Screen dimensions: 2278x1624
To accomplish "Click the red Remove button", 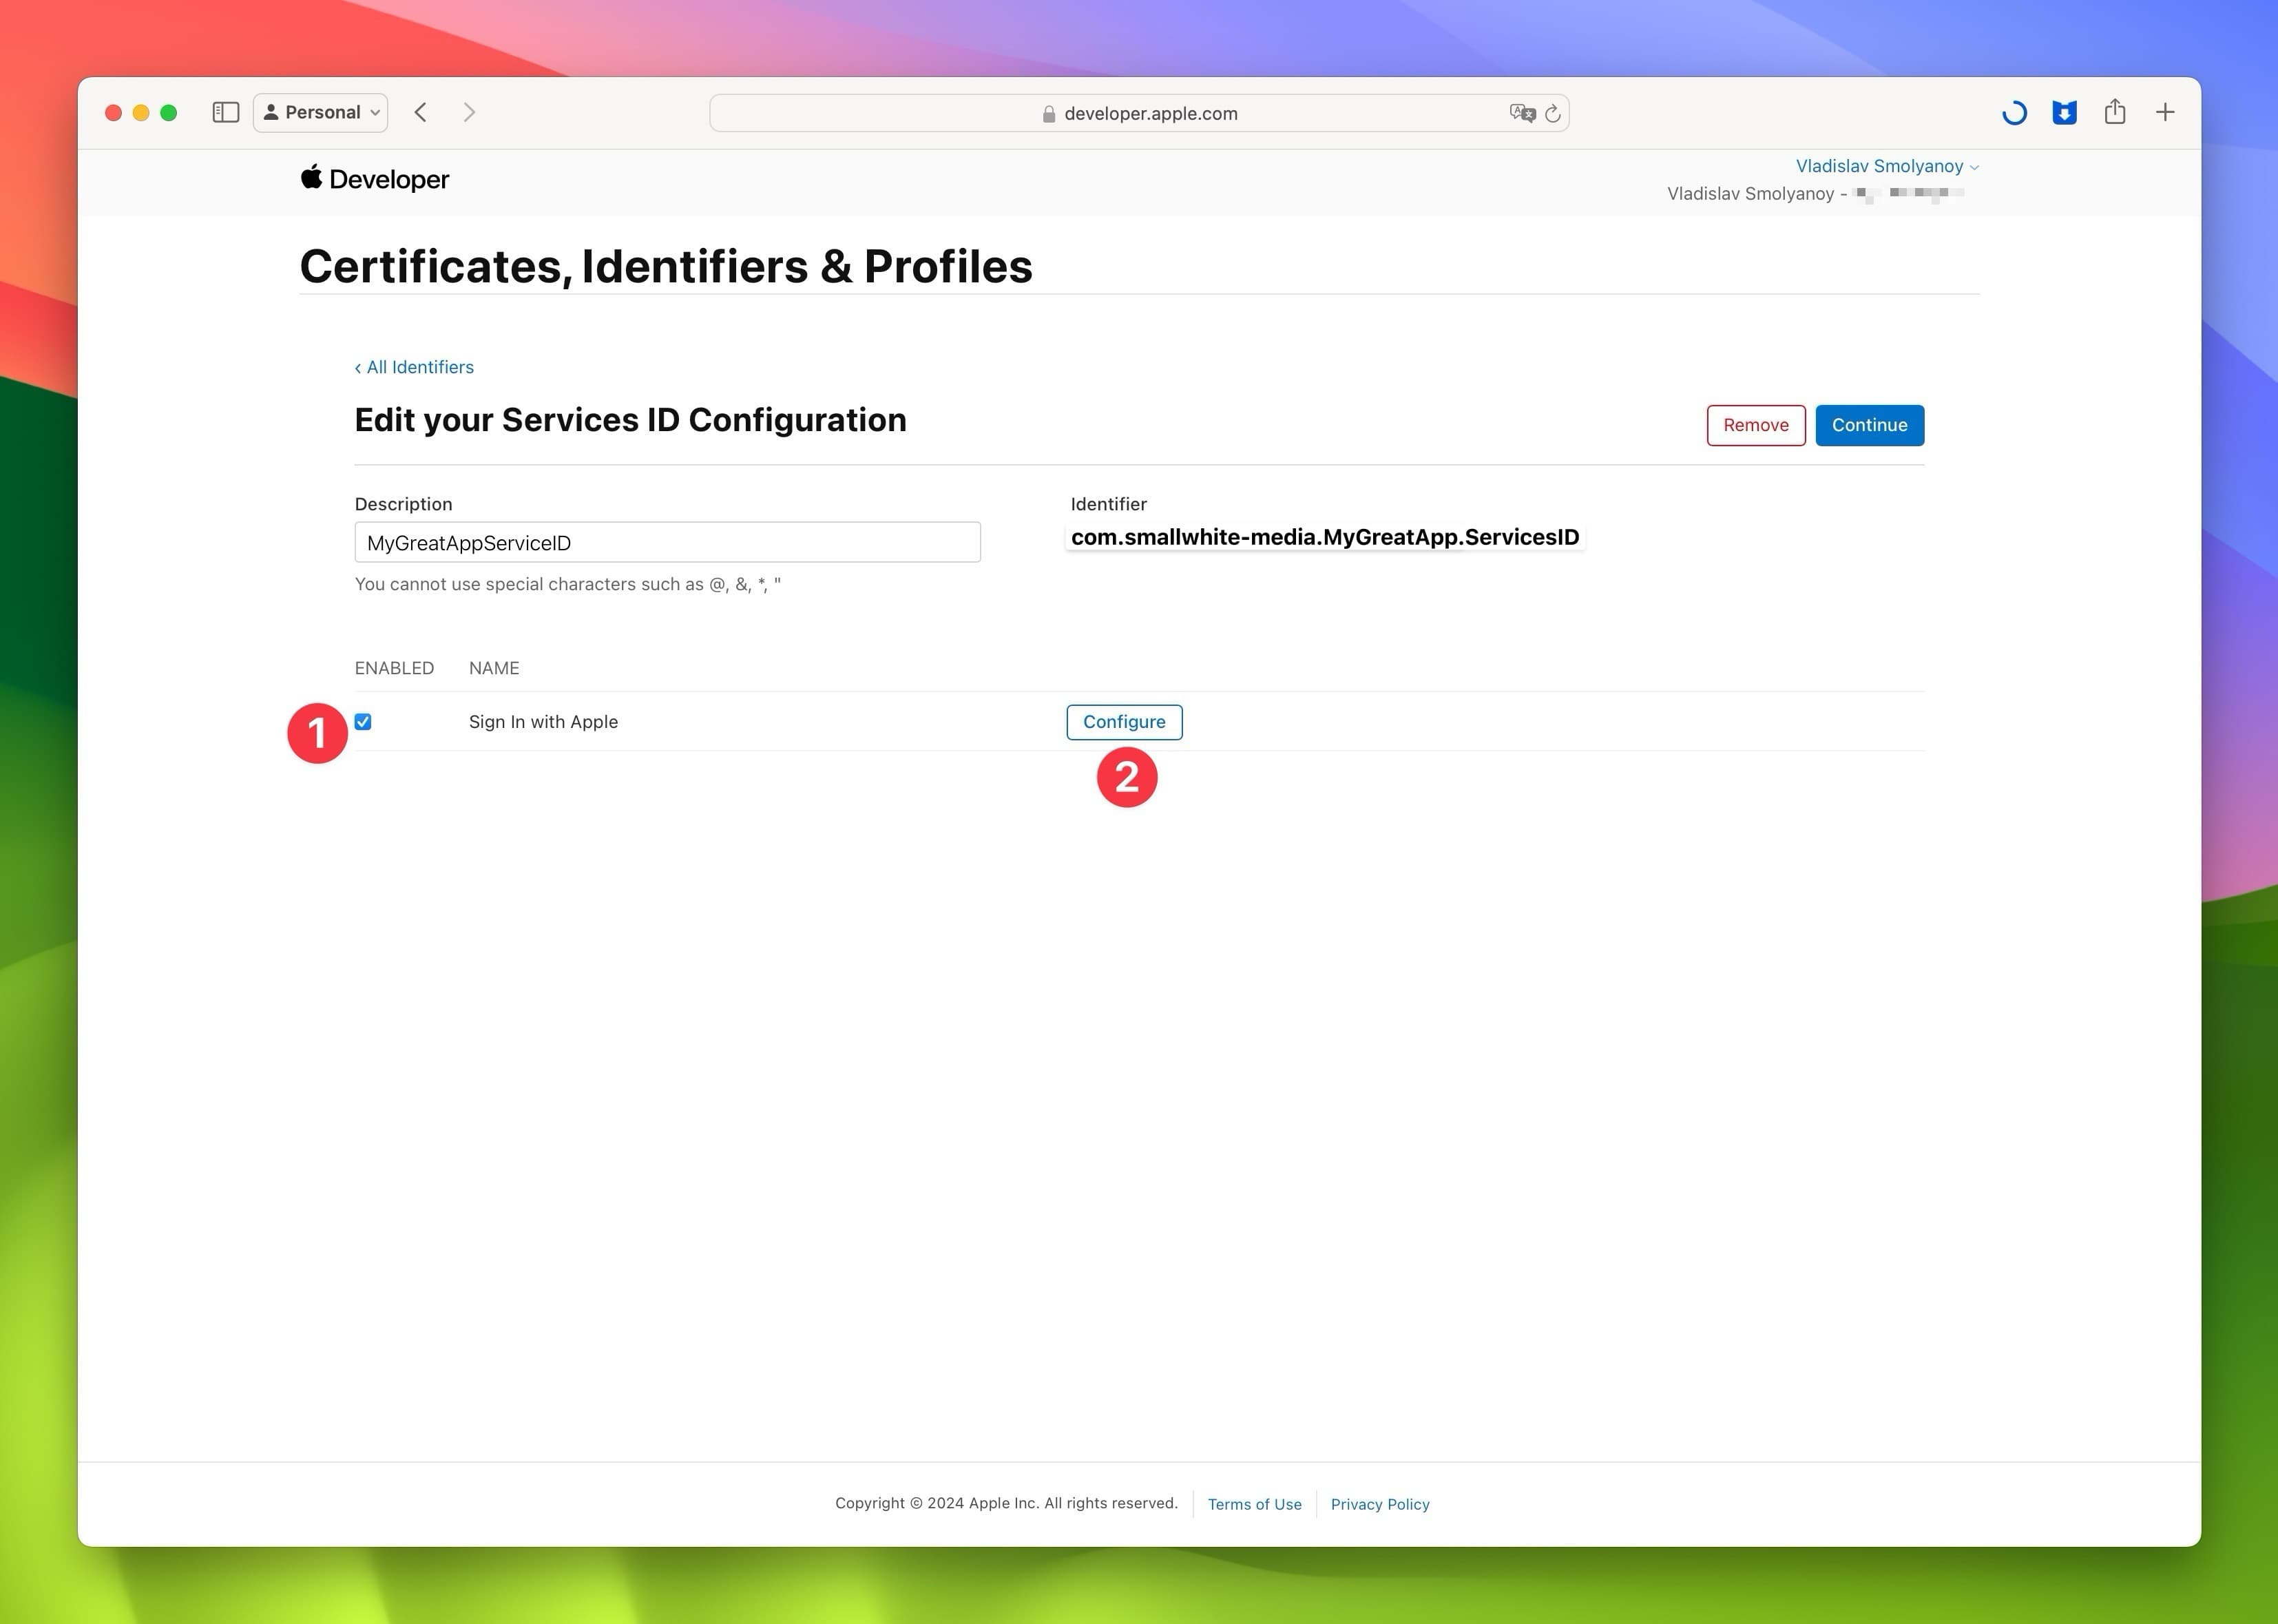I will [1755, 425].
